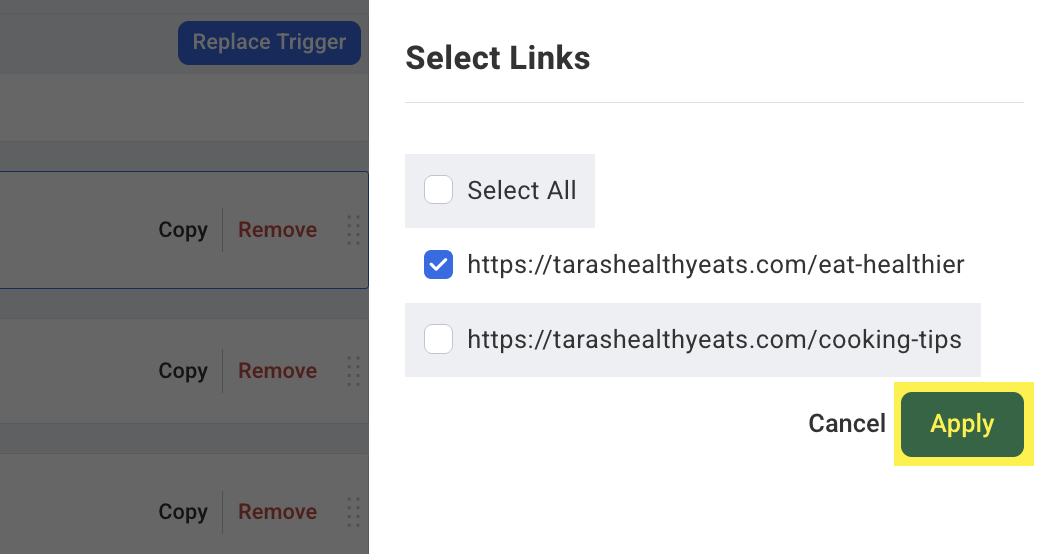Copy the middle action row

point(183,371)
